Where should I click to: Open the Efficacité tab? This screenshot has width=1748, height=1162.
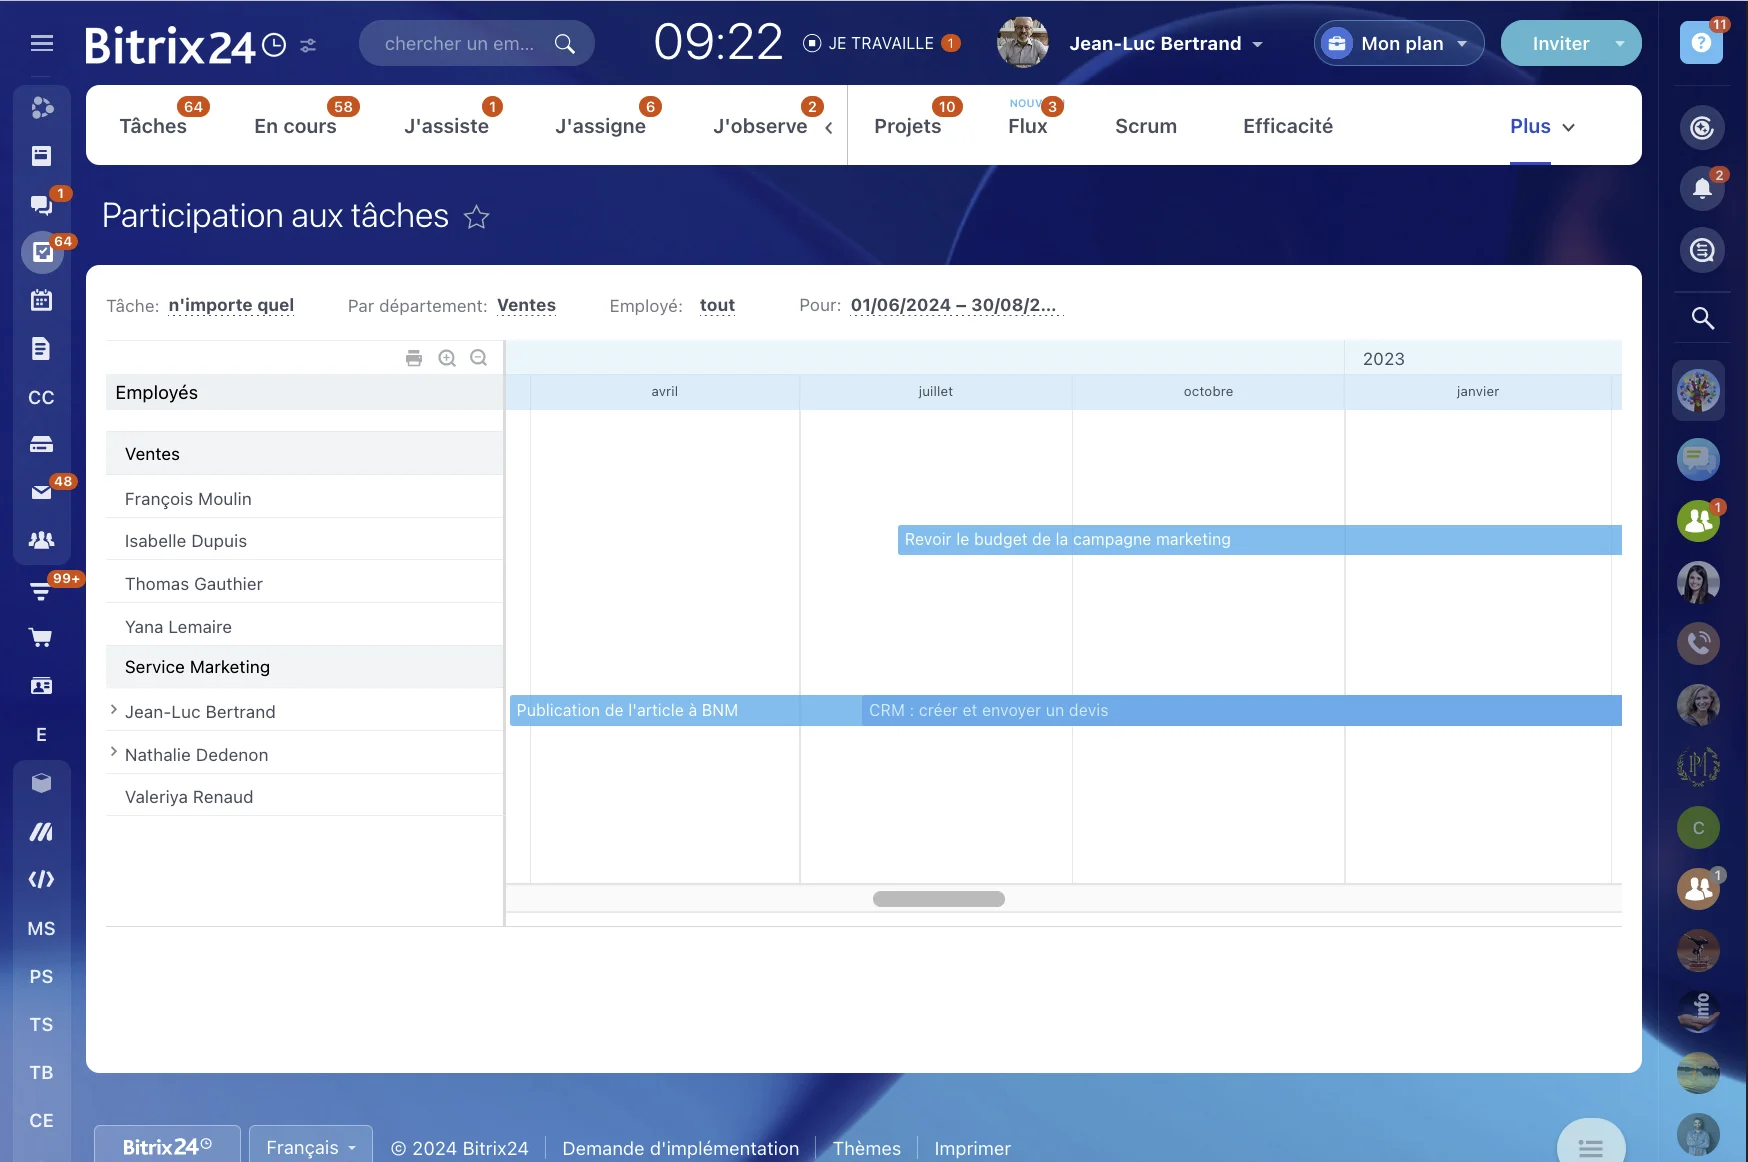coord(1287,126)
